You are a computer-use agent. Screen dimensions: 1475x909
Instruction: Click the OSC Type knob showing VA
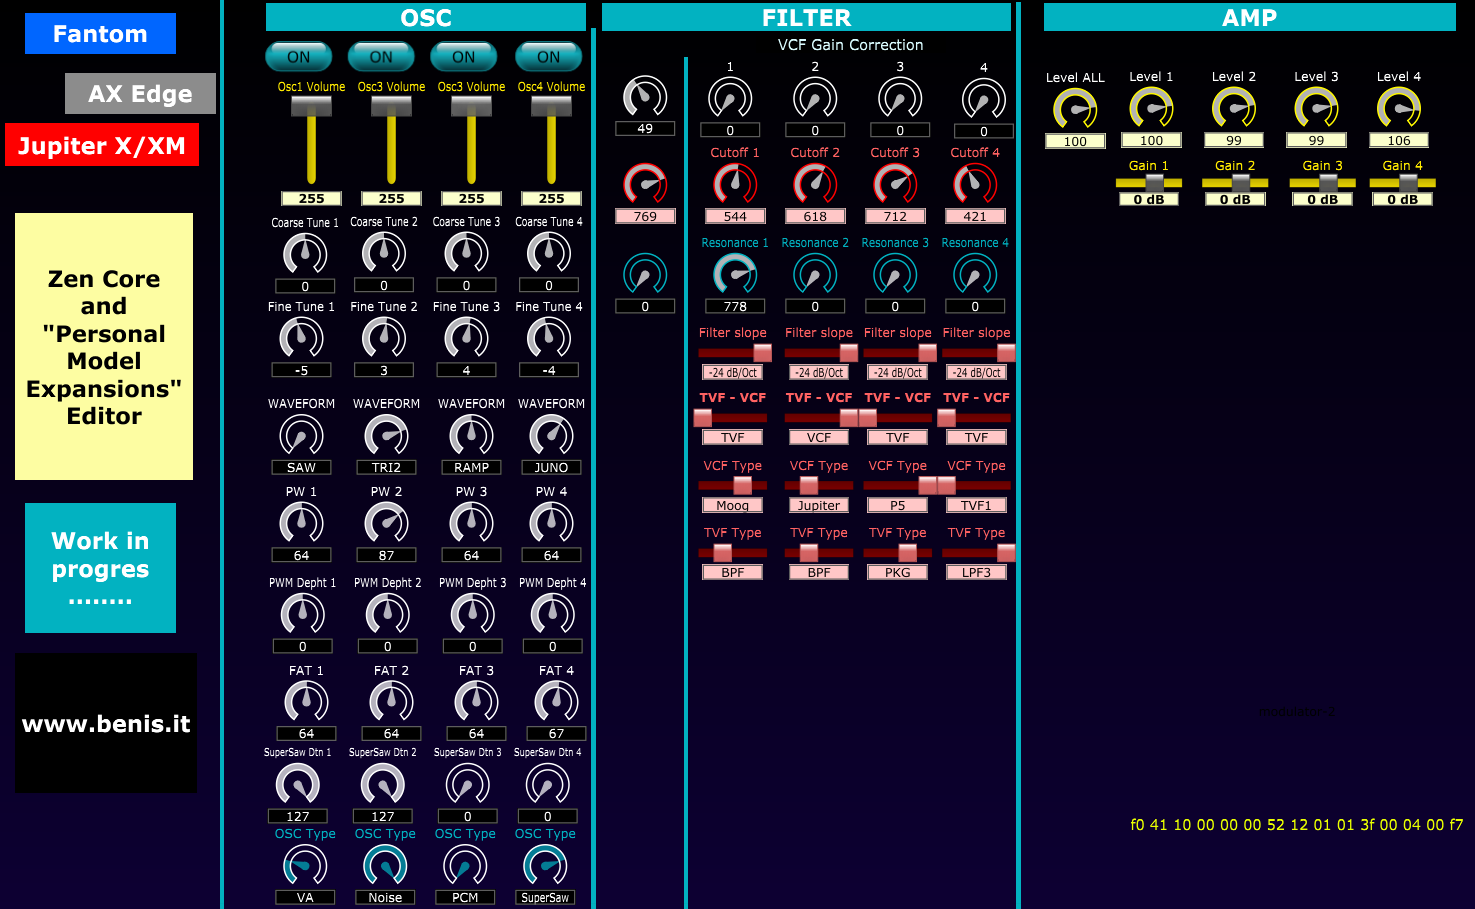click(305, 866)
